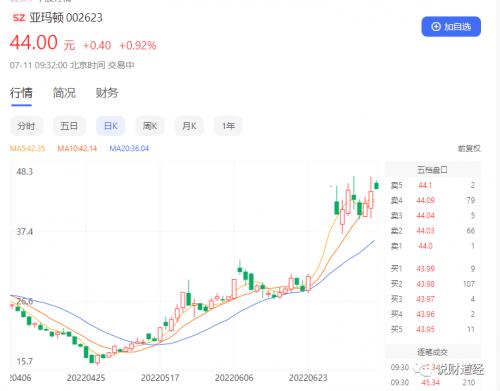
Task: Open the 前复权 adjustment option
Action: point(469,149)
